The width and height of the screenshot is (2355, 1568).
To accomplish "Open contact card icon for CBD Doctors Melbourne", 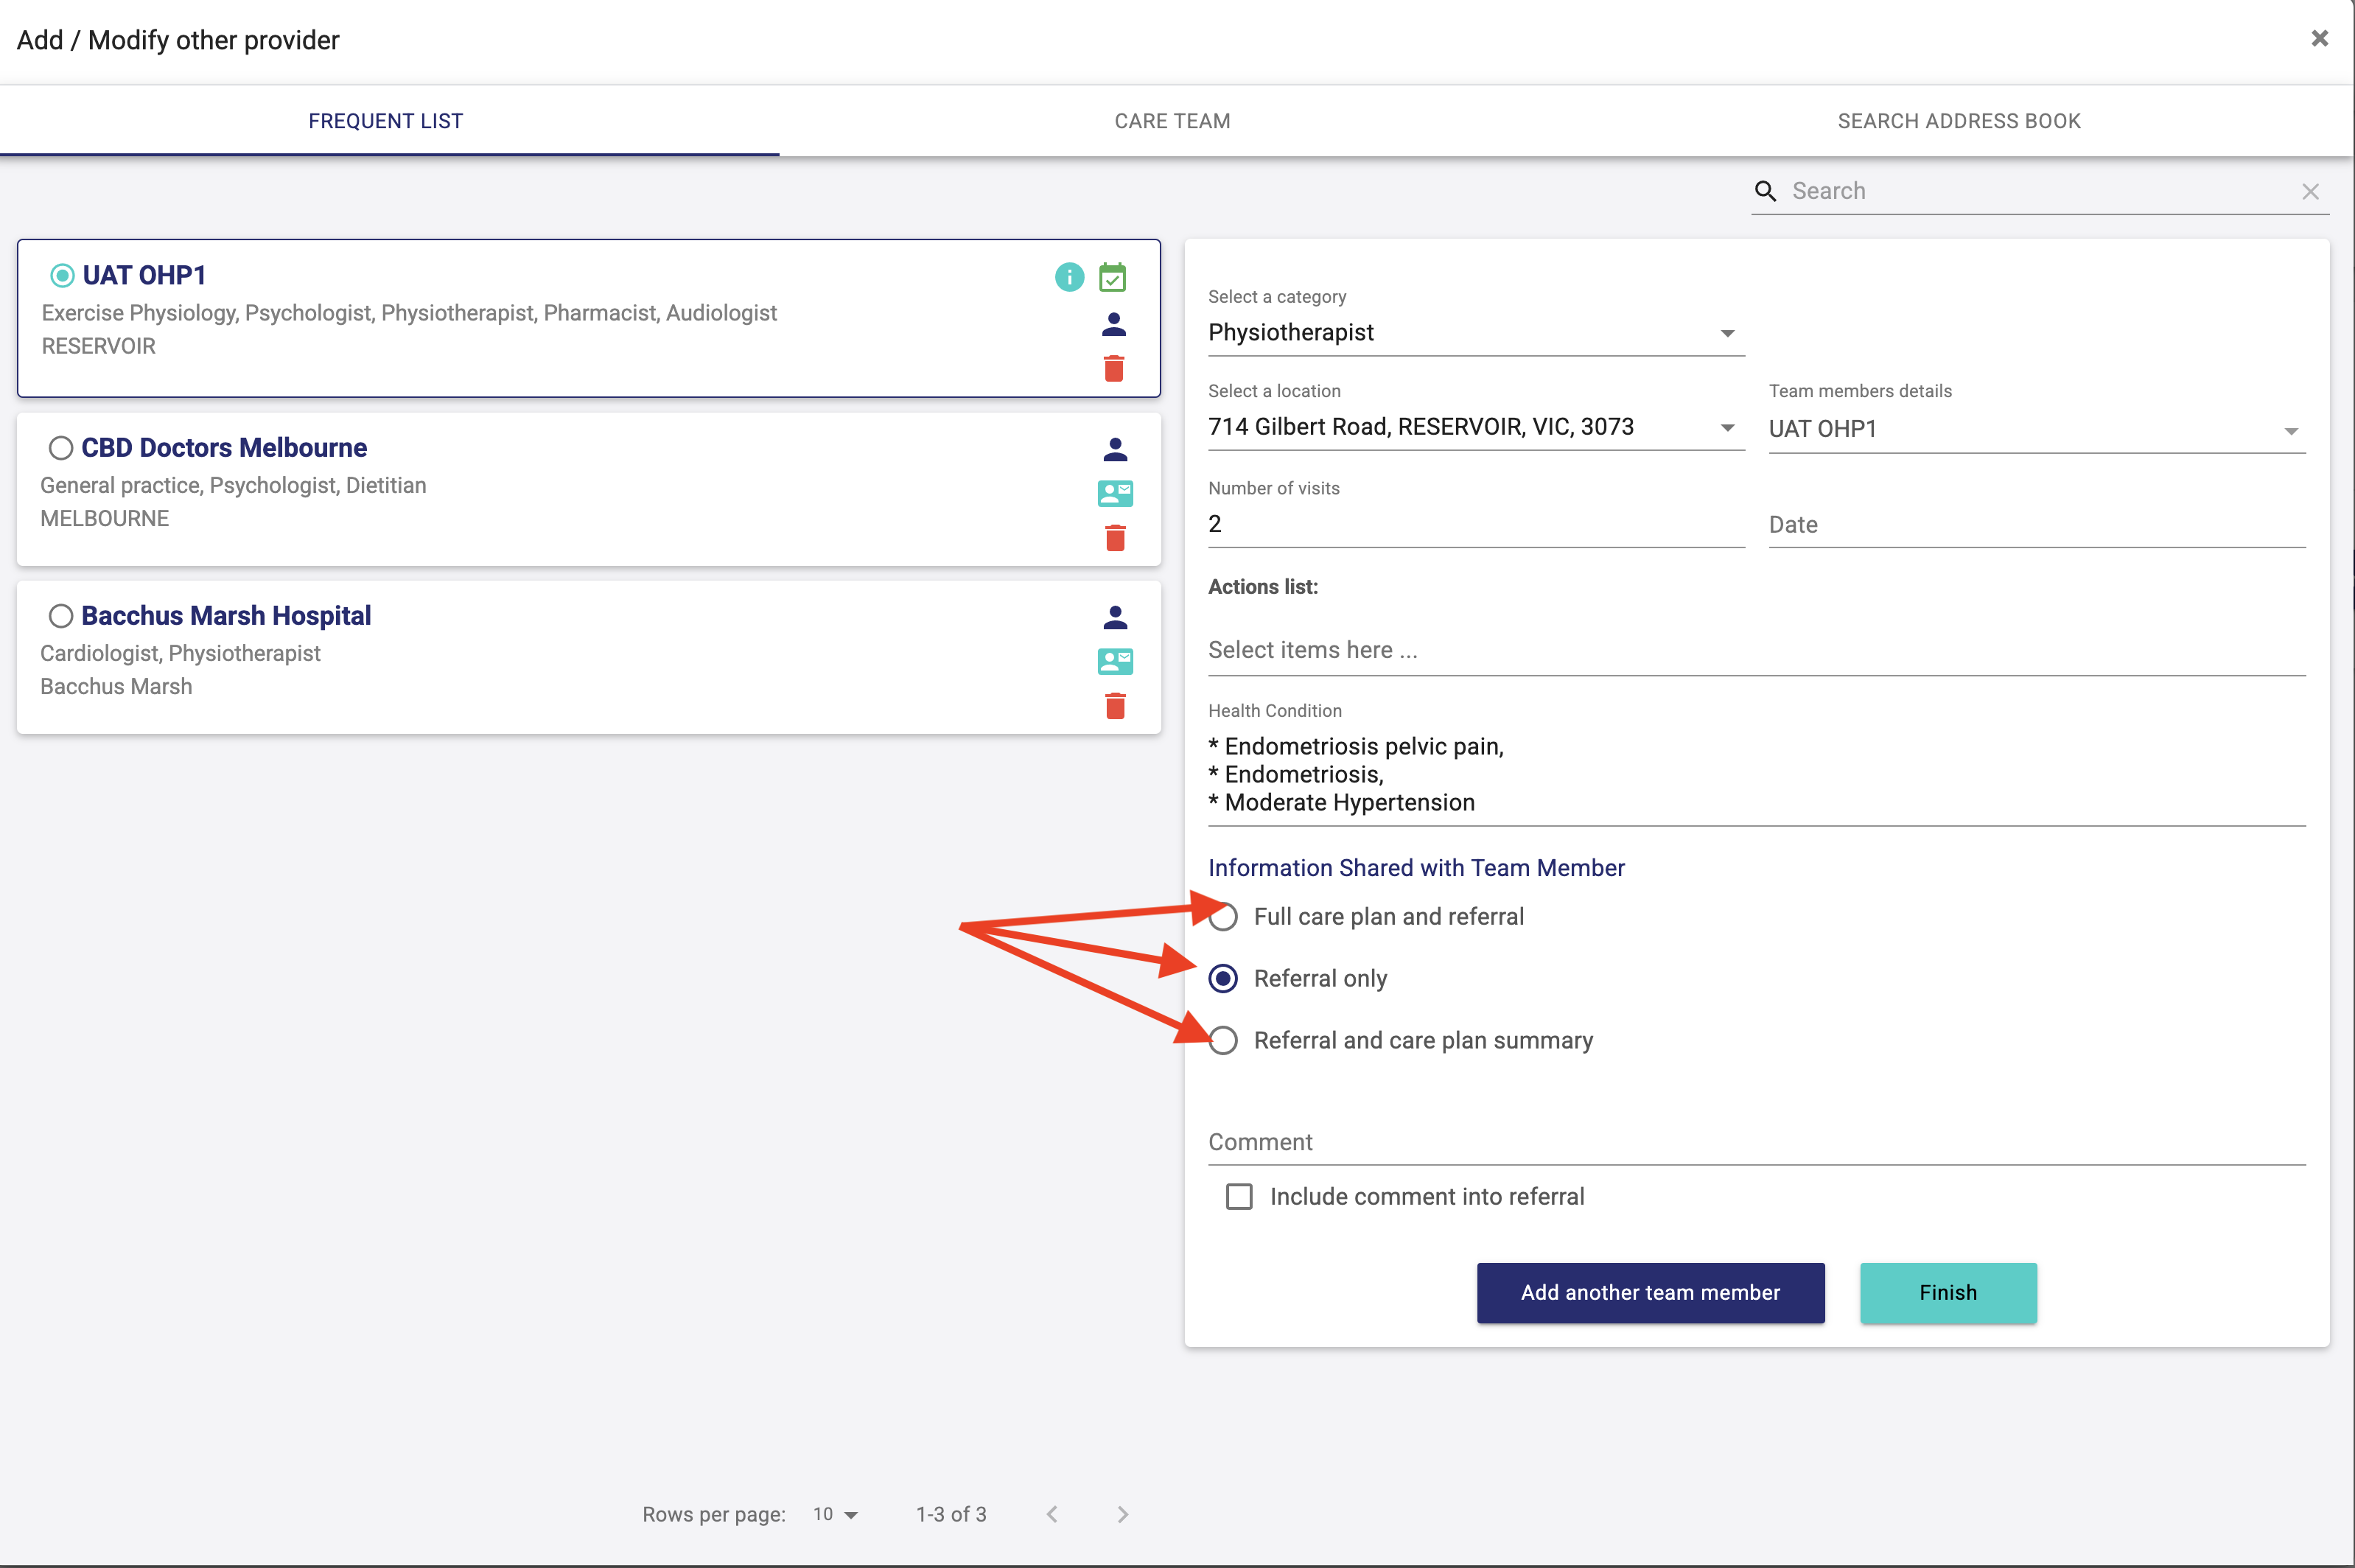I will point(1115,493).
